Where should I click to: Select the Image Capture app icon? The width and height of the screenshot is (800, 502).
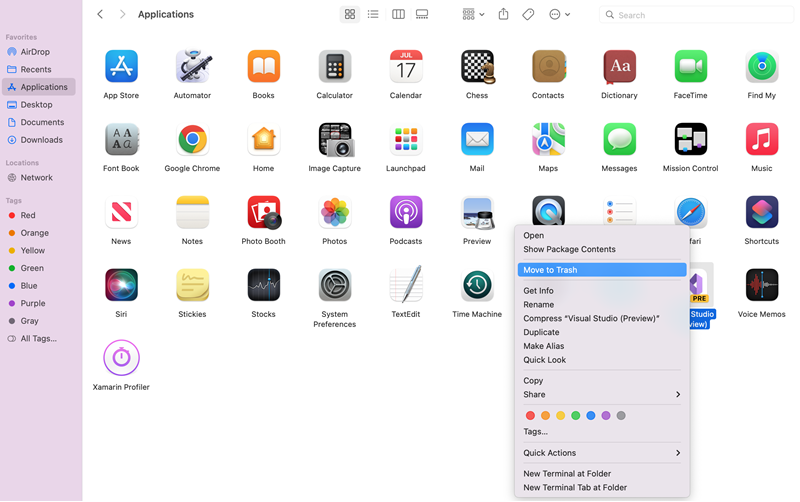tap(336, 139)
